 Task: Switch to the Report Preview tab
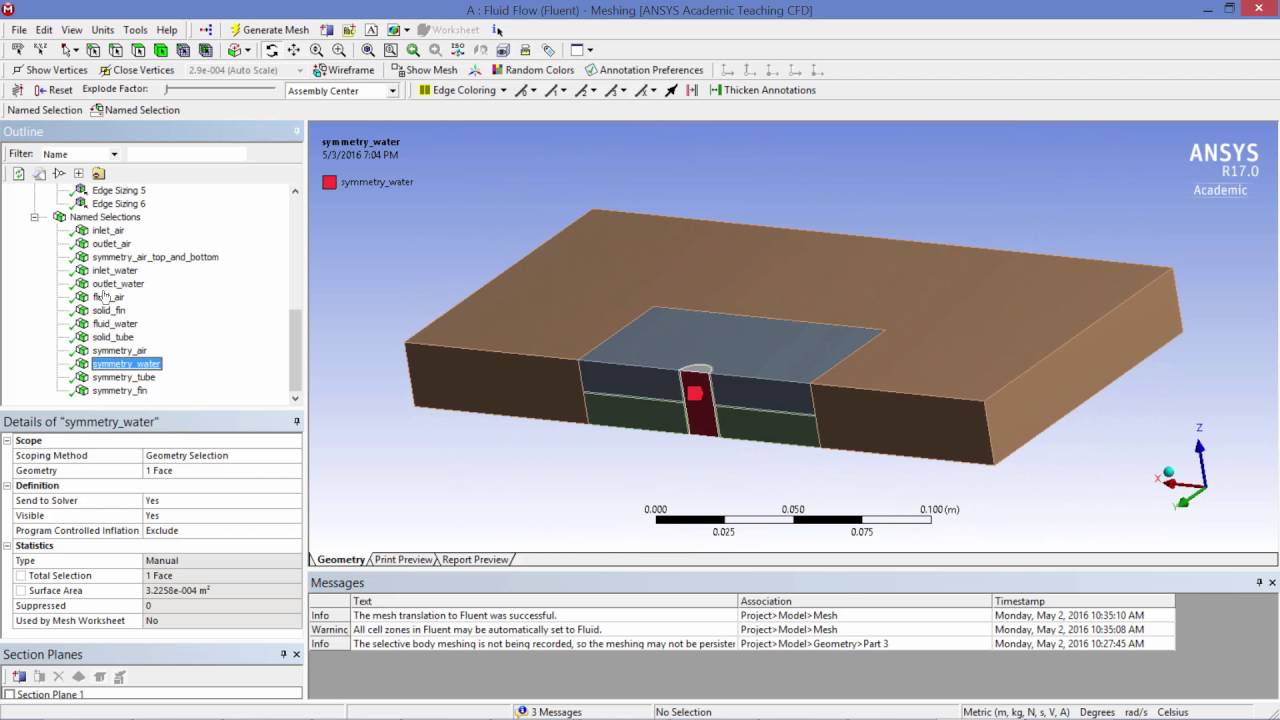point(475,560)
